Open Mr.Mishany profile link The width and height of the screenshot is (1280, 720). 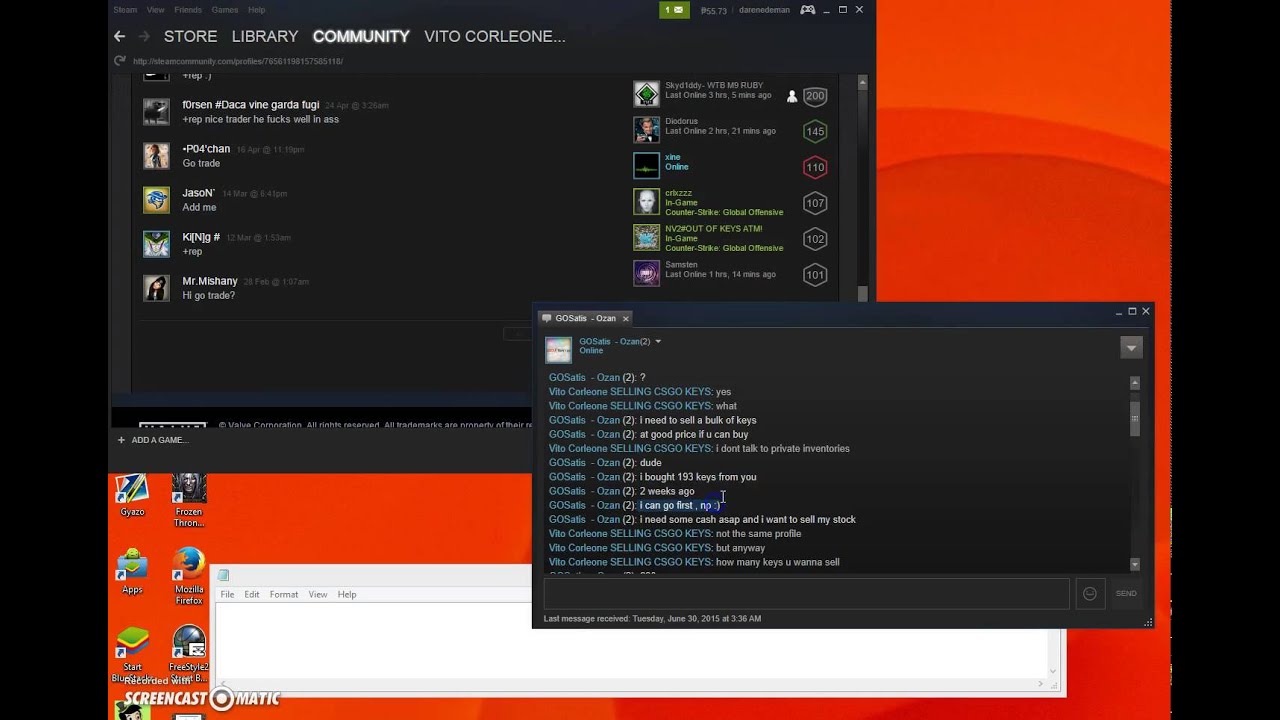(210, 281)
